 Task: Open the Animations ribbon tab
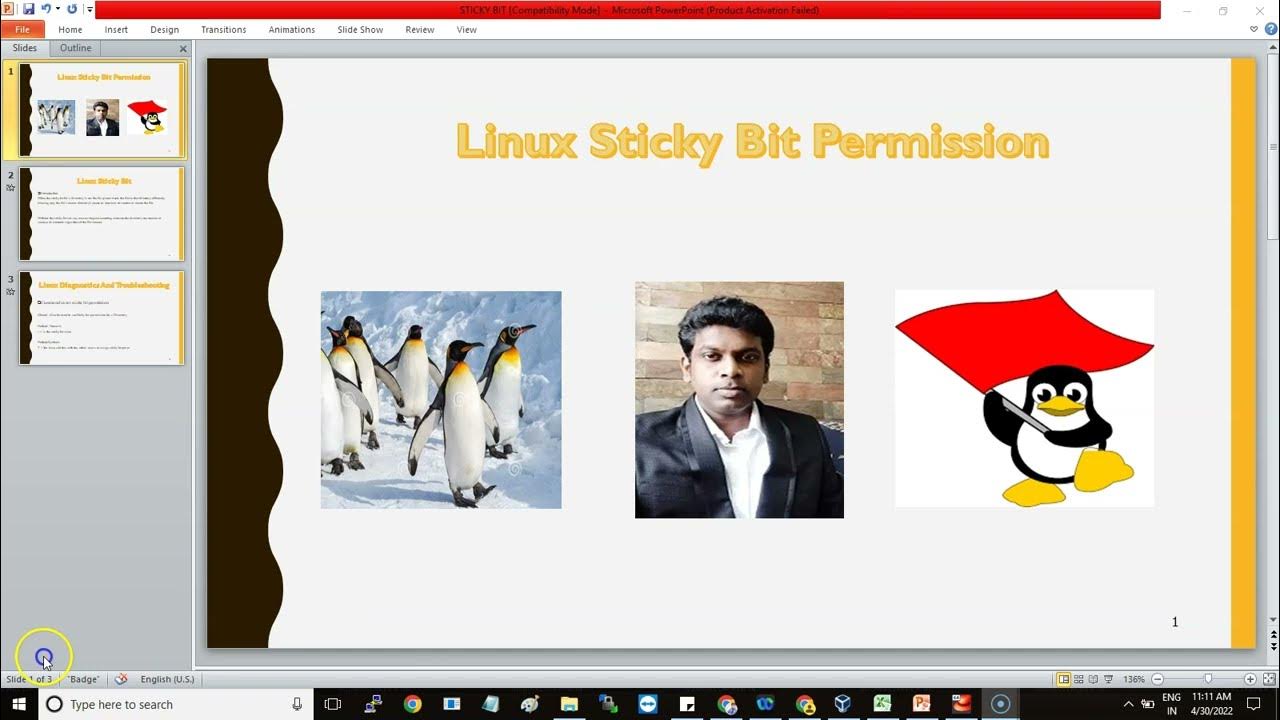tap(292, 30)
